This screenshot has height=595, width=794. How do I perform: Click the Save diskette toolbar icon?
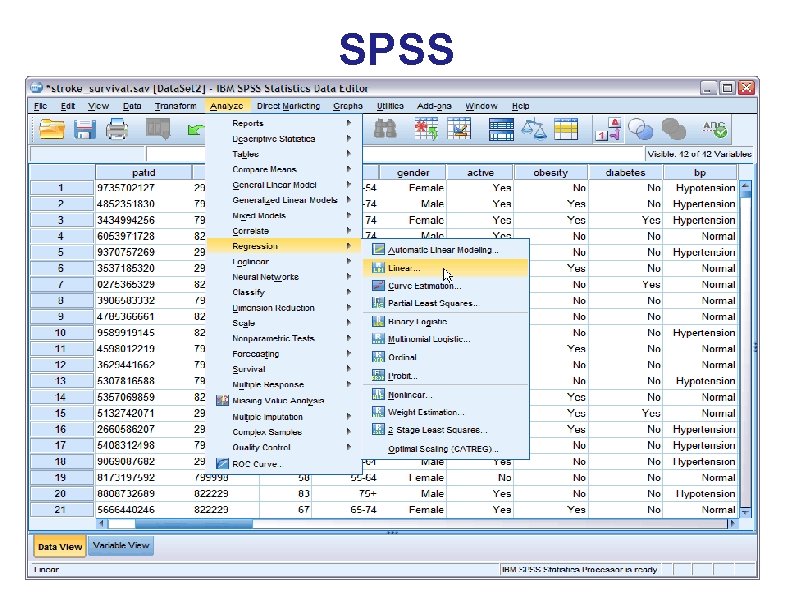coord(84,129)
